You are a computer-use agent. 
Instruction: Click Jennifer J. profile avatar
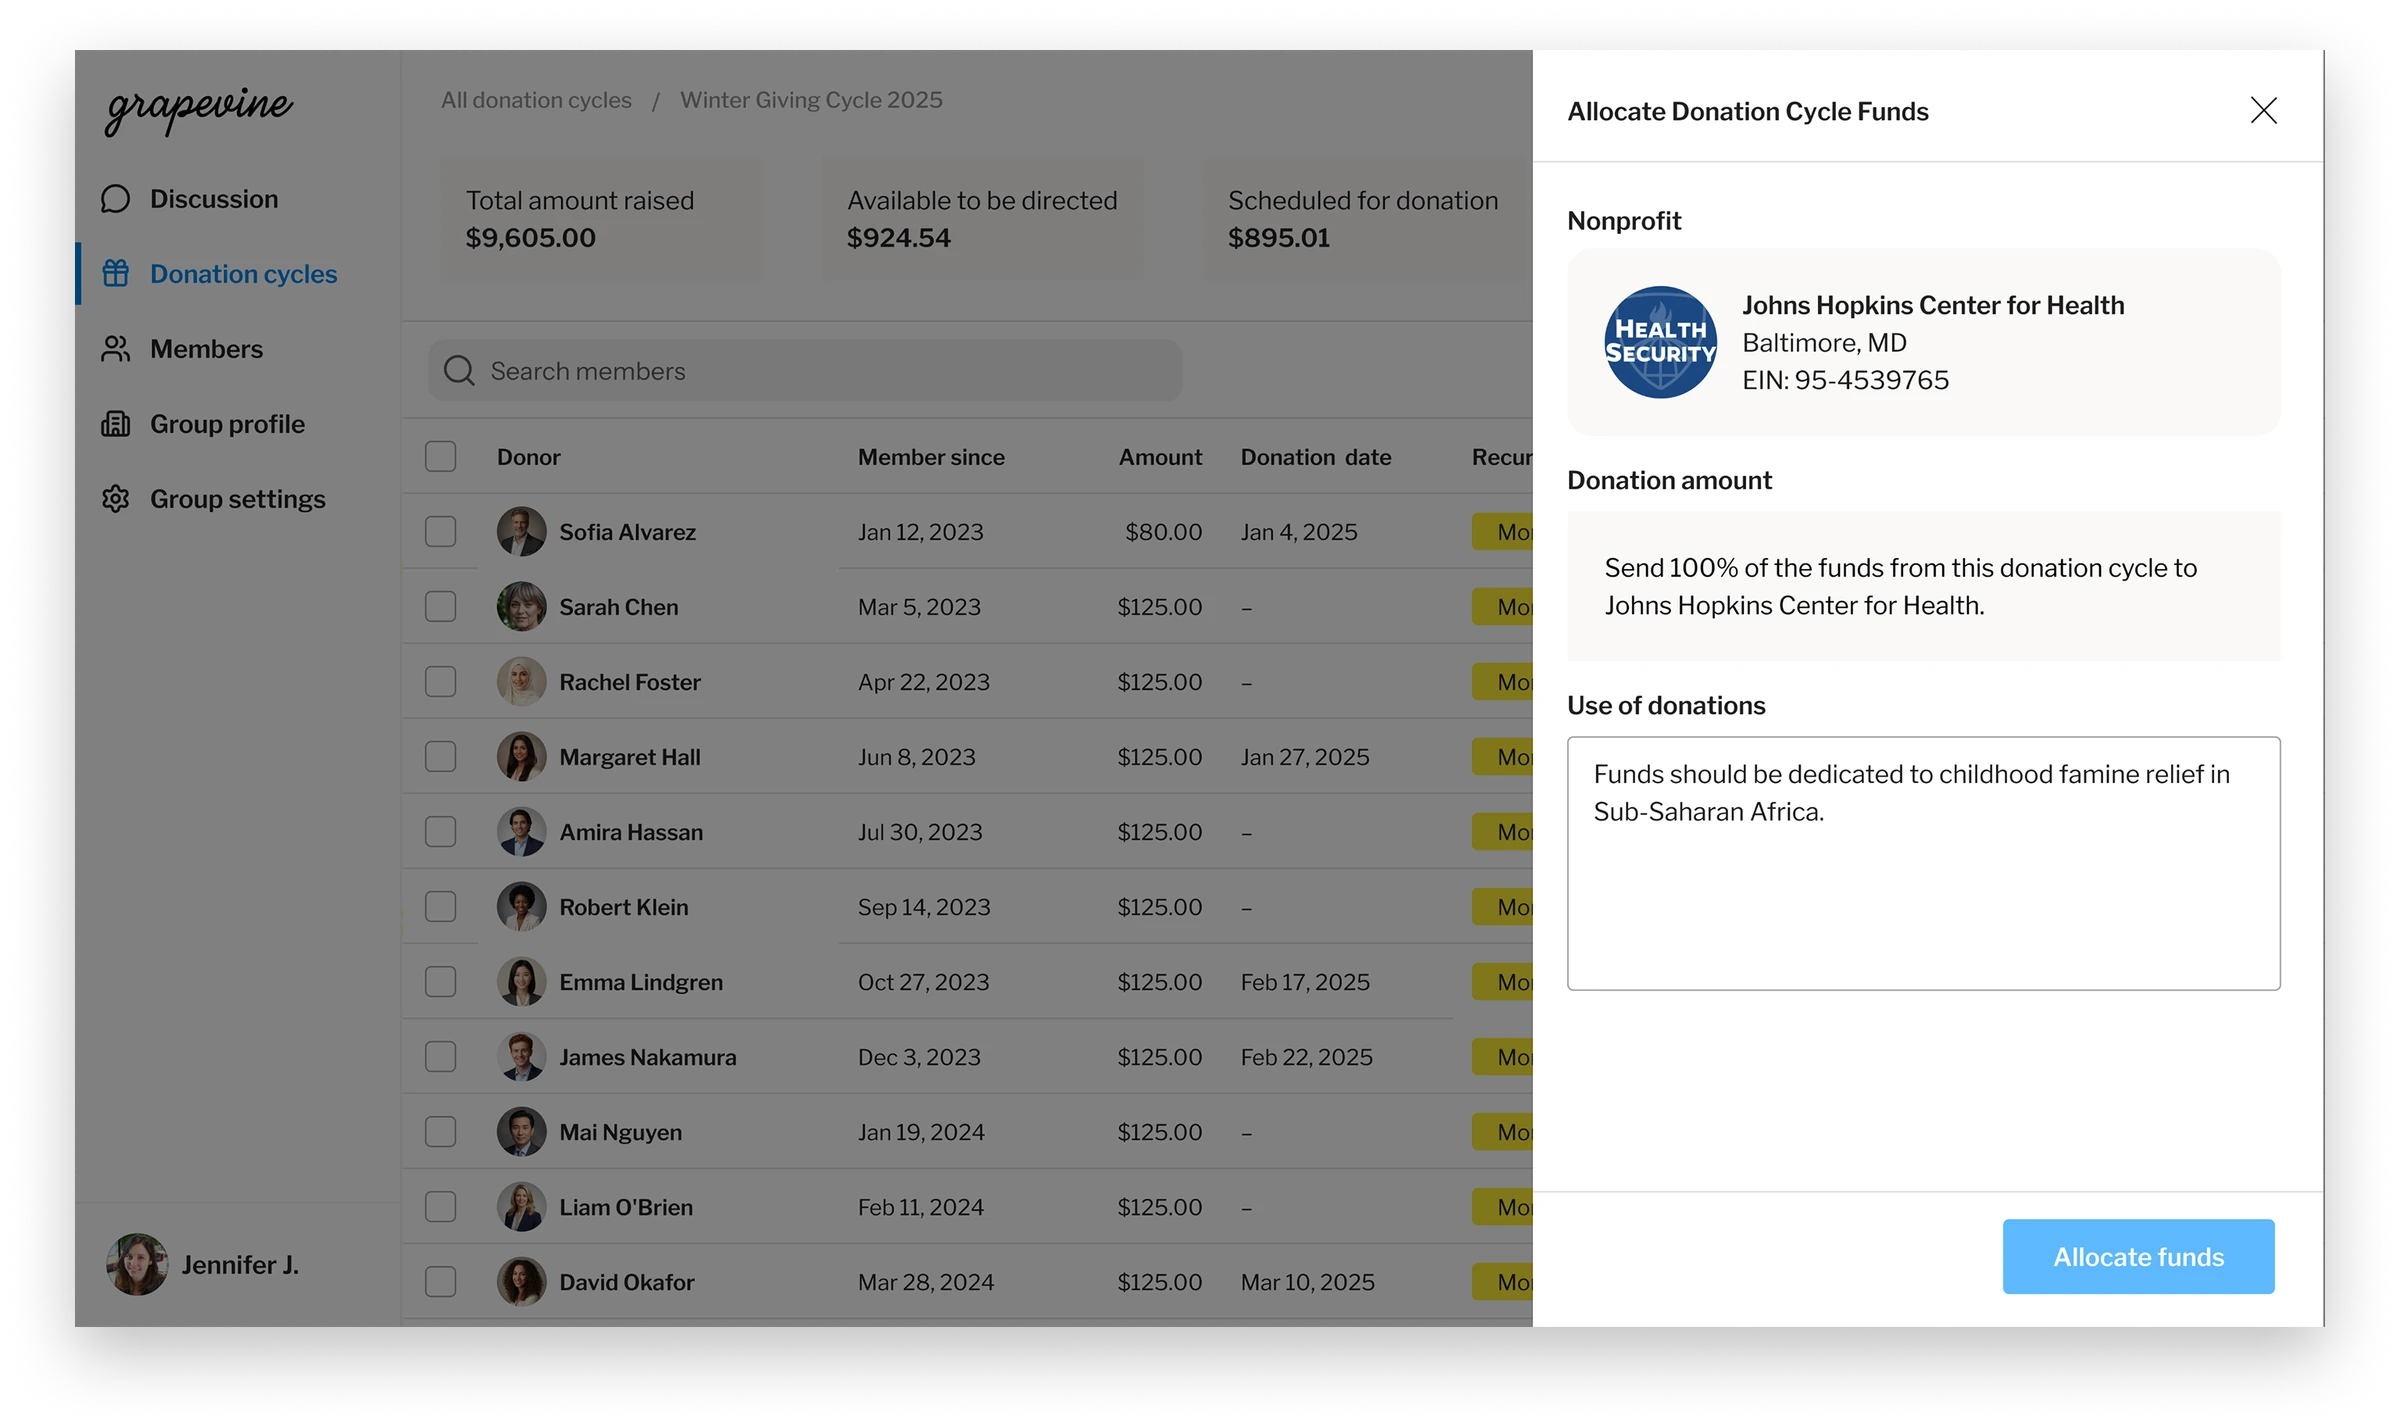137,1264
